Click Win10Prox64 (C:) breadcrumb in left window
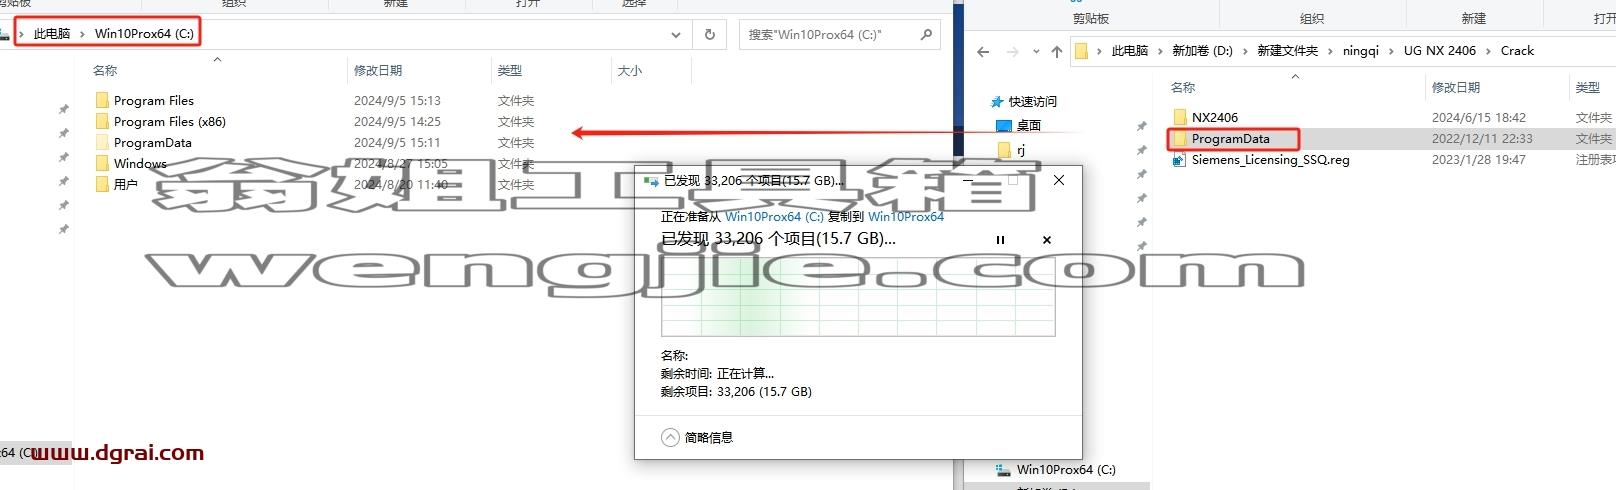The image size is (1616, 490). coord(144,33)
